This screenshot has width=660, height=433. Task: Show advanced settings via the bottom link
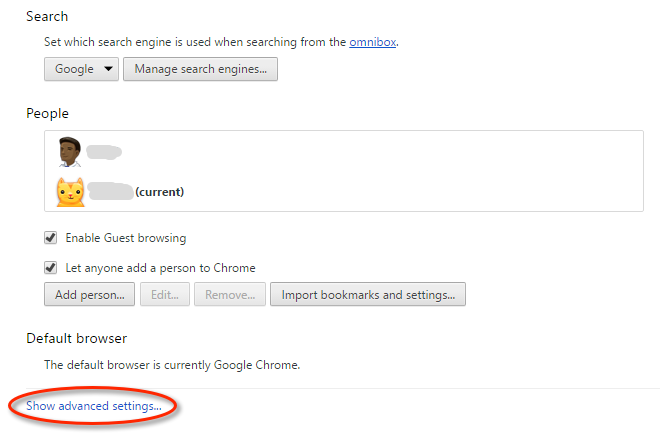[x=94, y=406]
